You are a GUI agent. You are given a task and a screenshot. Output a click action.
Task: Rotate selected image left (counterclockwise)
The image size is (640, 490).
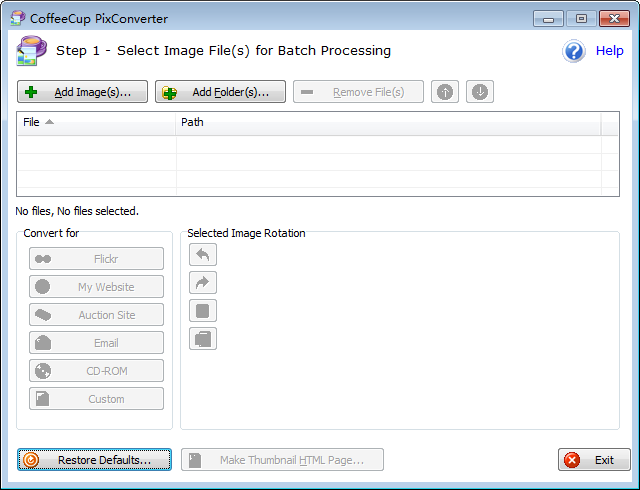(x=203, y=254)
